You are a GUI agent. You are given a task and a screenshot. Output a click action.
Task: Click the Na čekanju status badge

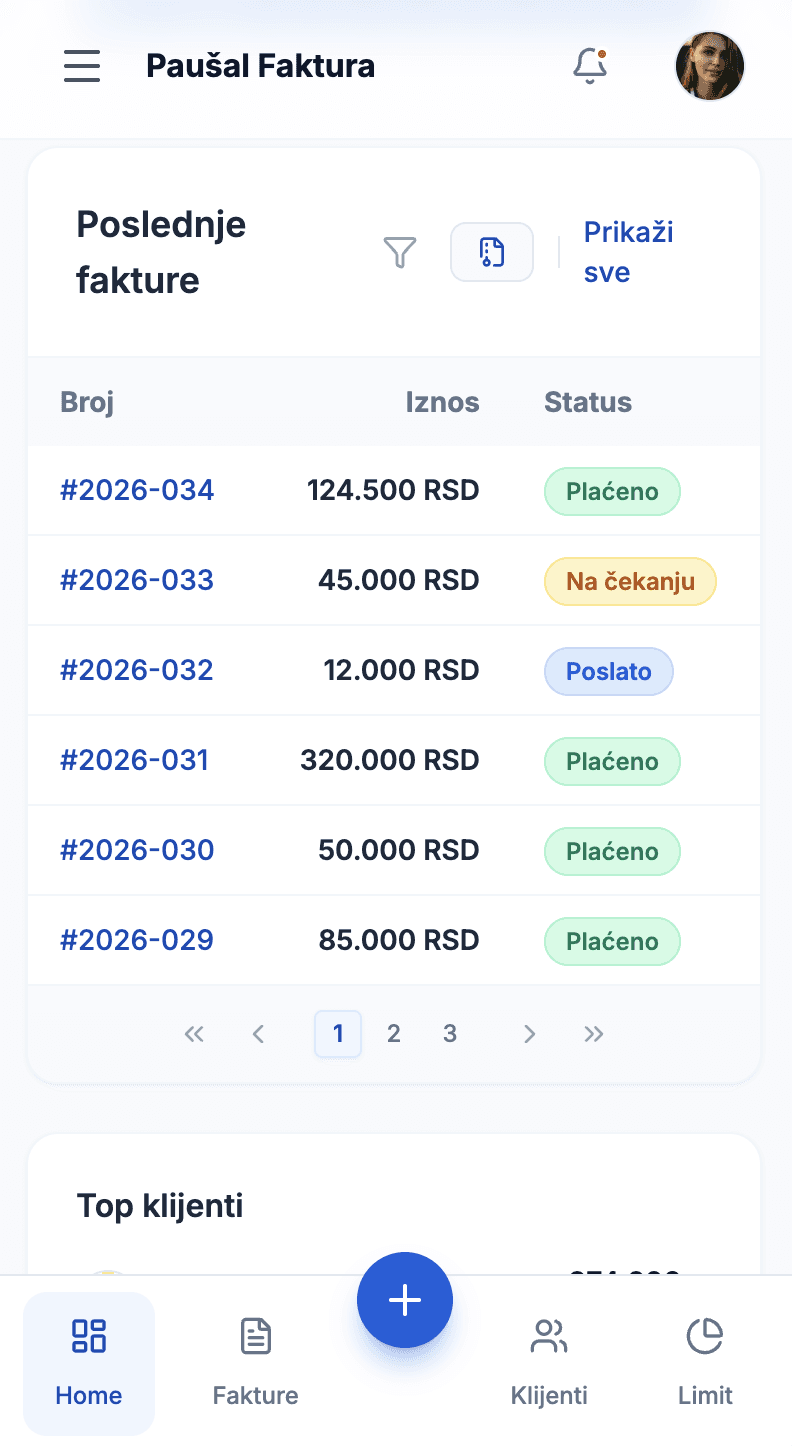pyautogui.click(x=630, y=581)
